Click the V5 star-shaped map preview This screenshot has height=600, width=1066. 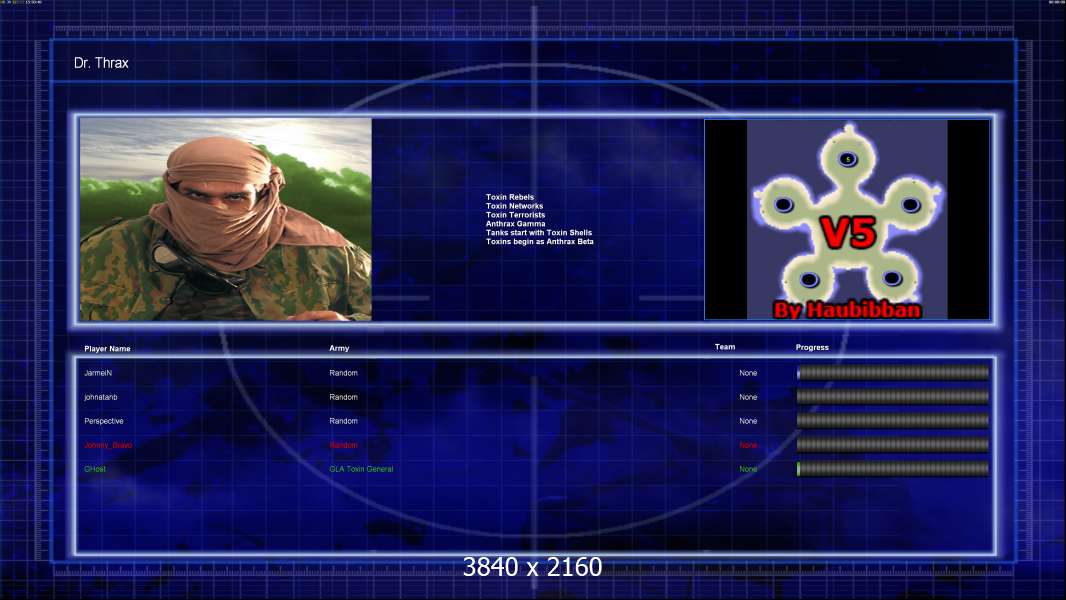pyautogui.click(x=847, y=219)
